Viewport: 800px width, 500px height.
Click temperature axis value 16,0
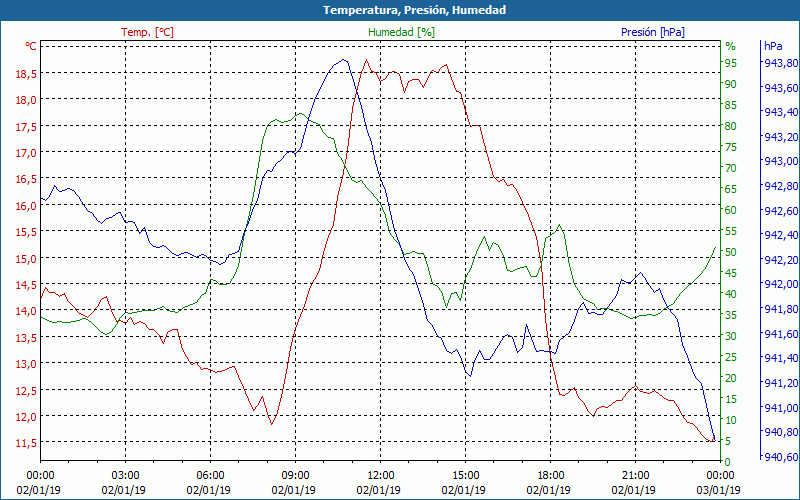[26, 206]
